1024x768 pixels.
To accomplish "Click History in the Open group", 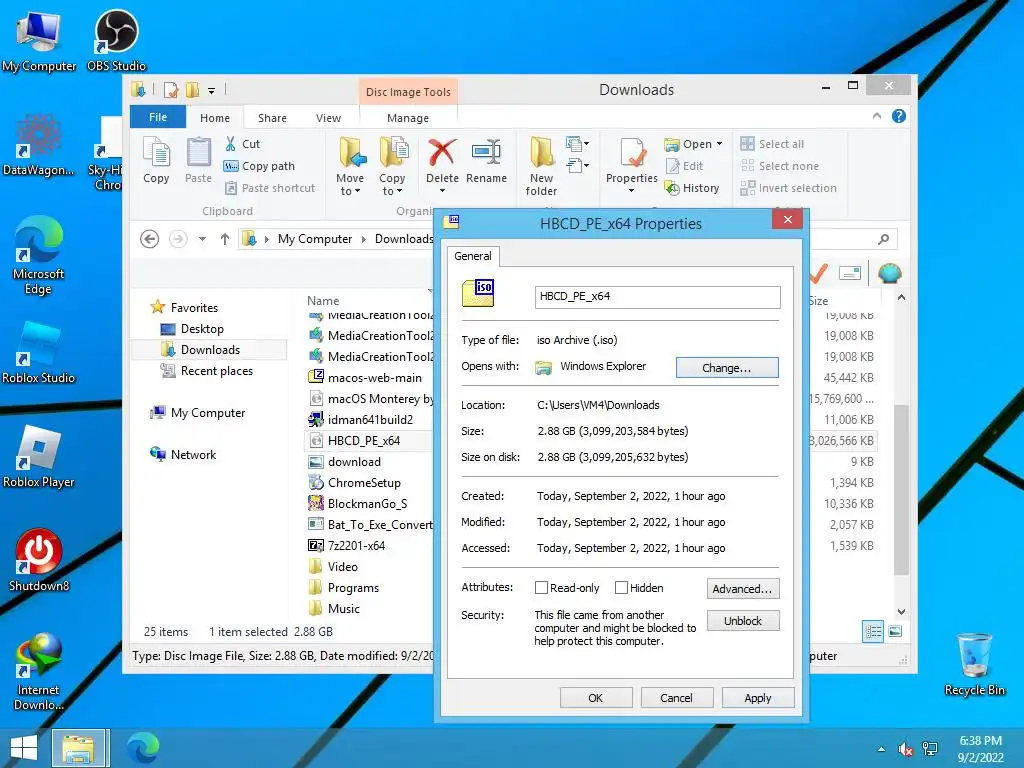I will click(x=692, y=188).
